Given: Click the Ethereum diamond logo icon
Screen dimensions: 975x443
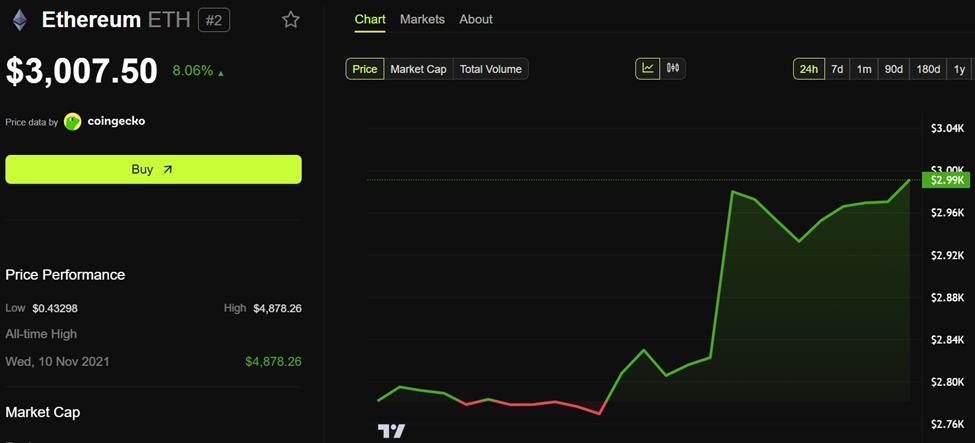Looking at the screenshot, I should click(21, 20).
